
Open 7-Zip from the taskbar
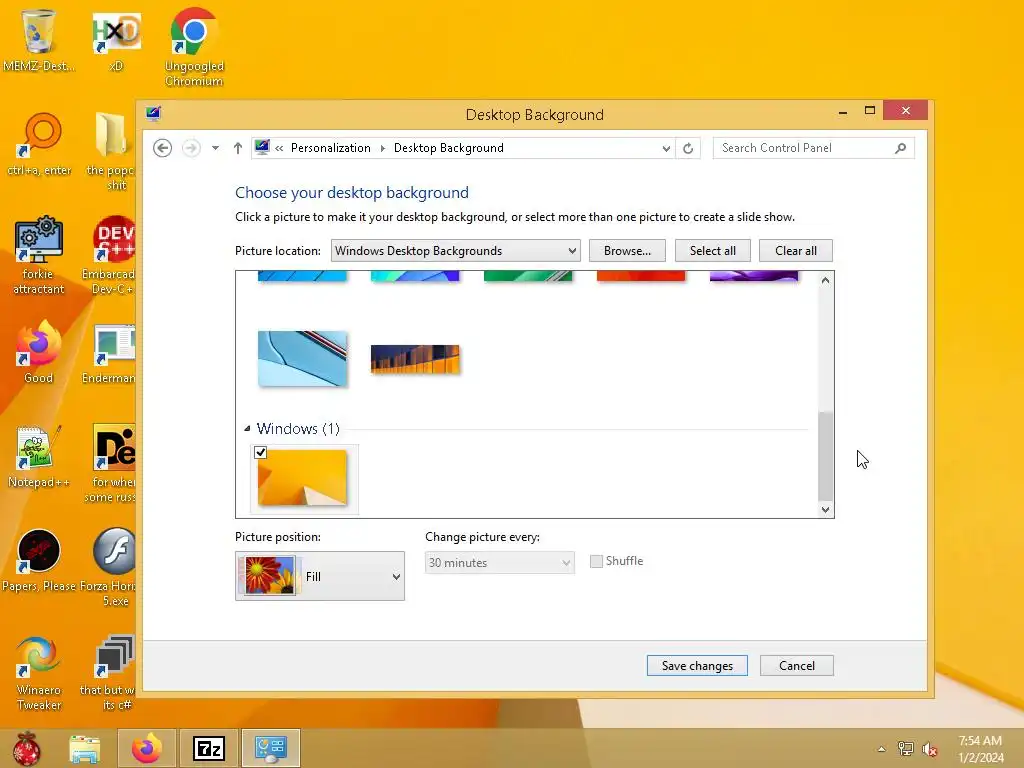(x=209, y=748)
